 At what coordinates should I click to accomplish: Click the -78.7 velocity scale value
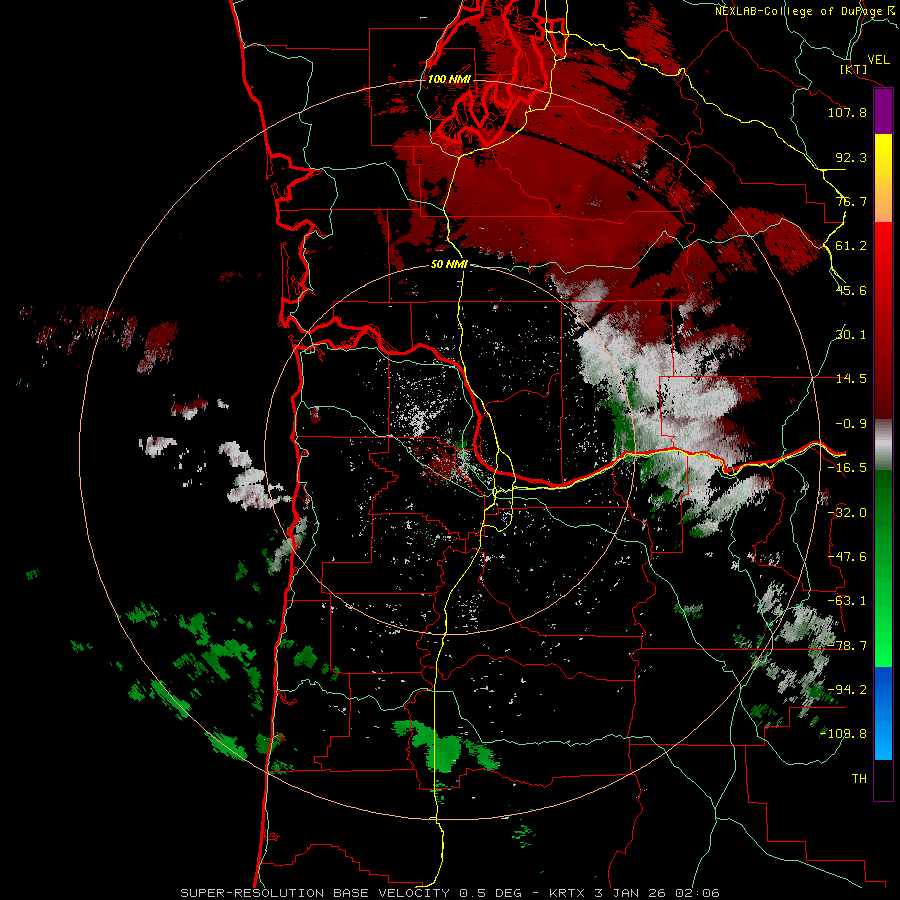point(847,646)
